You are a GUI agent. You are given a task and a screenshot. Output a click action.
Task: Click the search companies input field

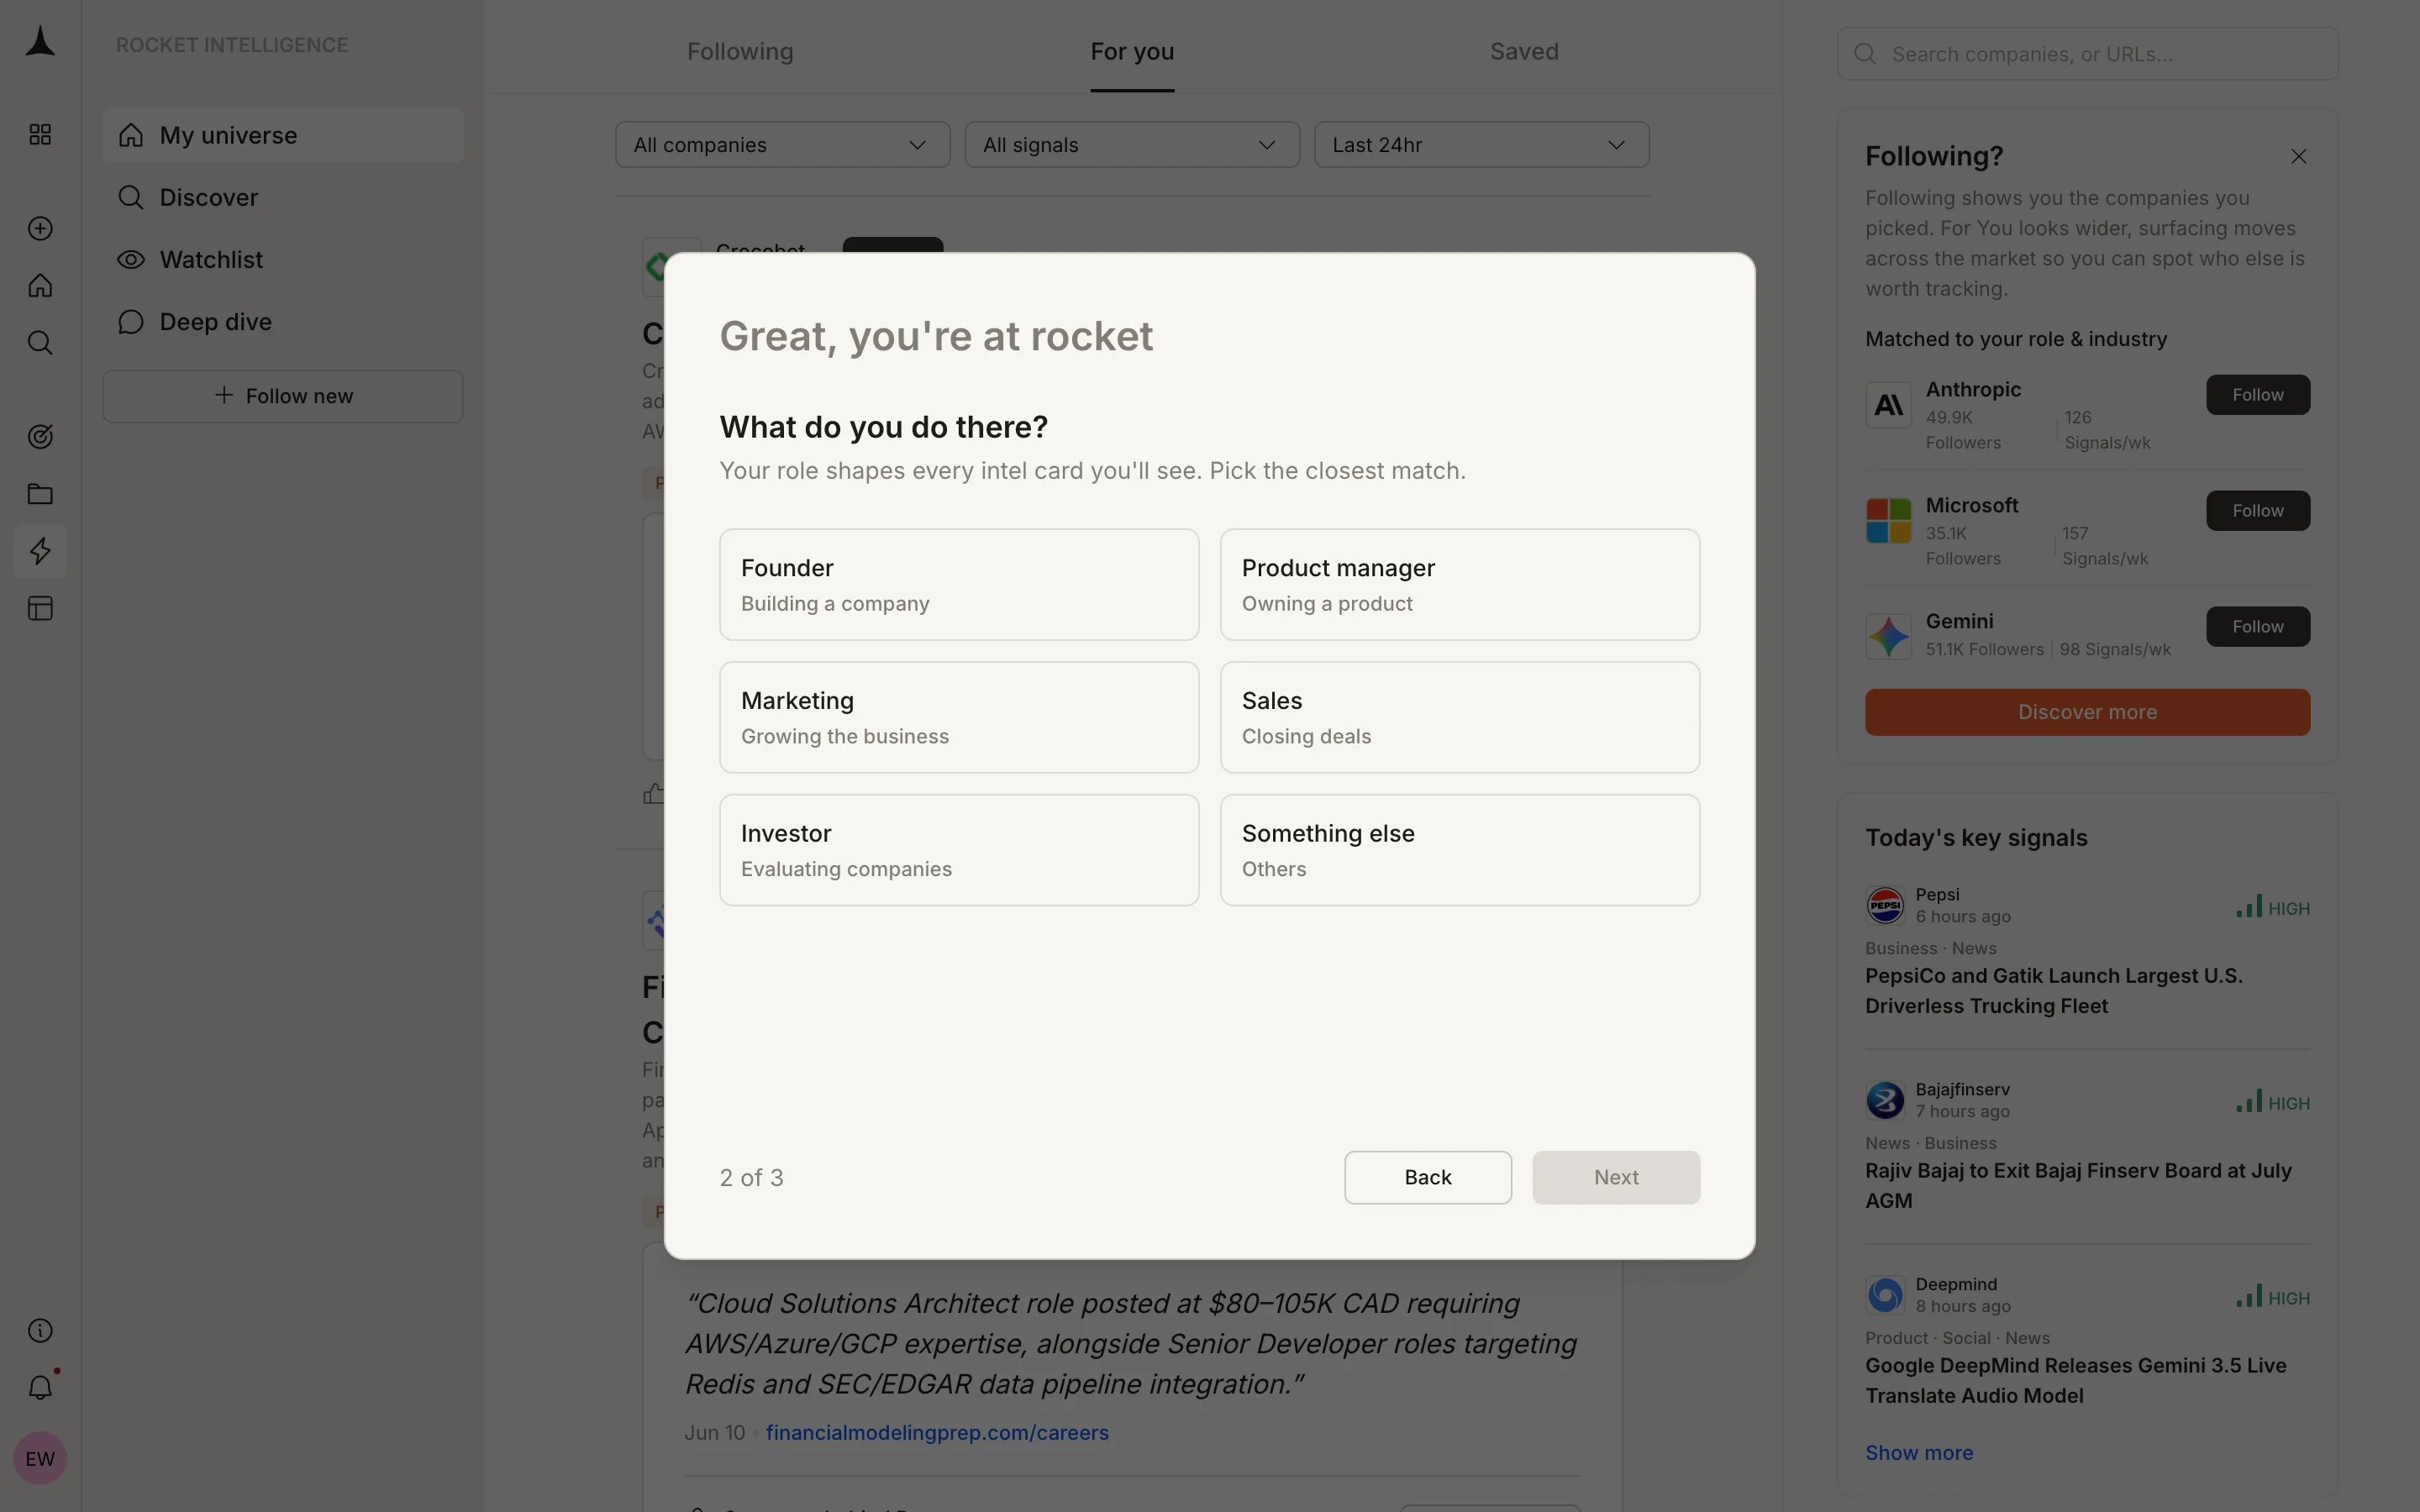tap(2087, 54)
